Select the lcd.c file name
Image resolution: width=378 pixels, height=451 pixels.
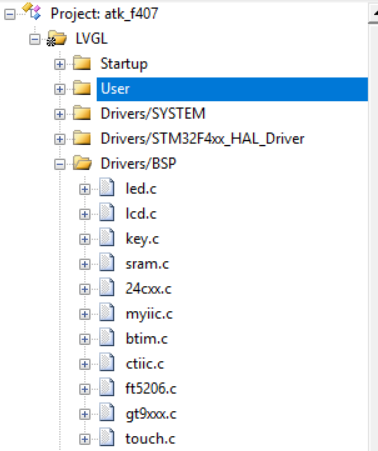141,214
